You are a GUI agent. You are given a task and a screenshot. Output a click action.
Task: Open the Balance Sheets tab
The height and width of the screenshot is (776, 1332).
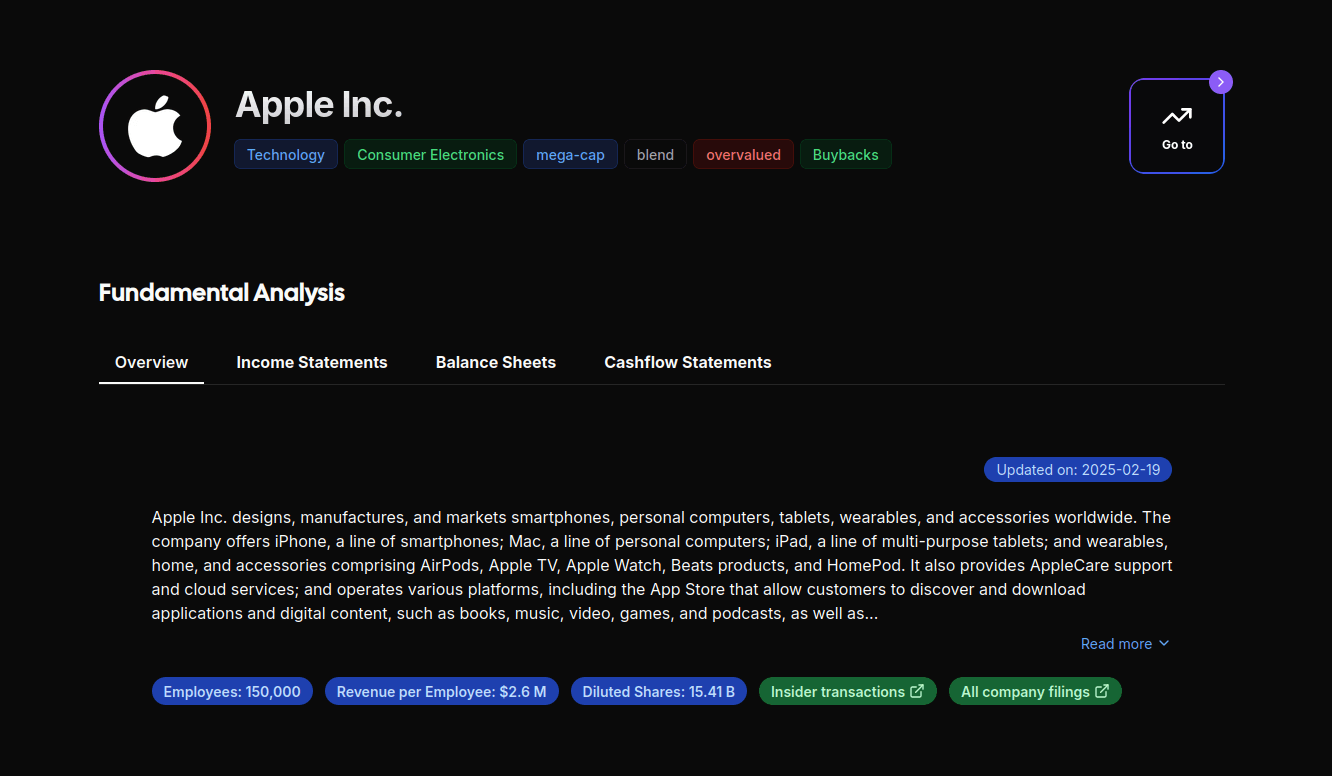(495, 362)
